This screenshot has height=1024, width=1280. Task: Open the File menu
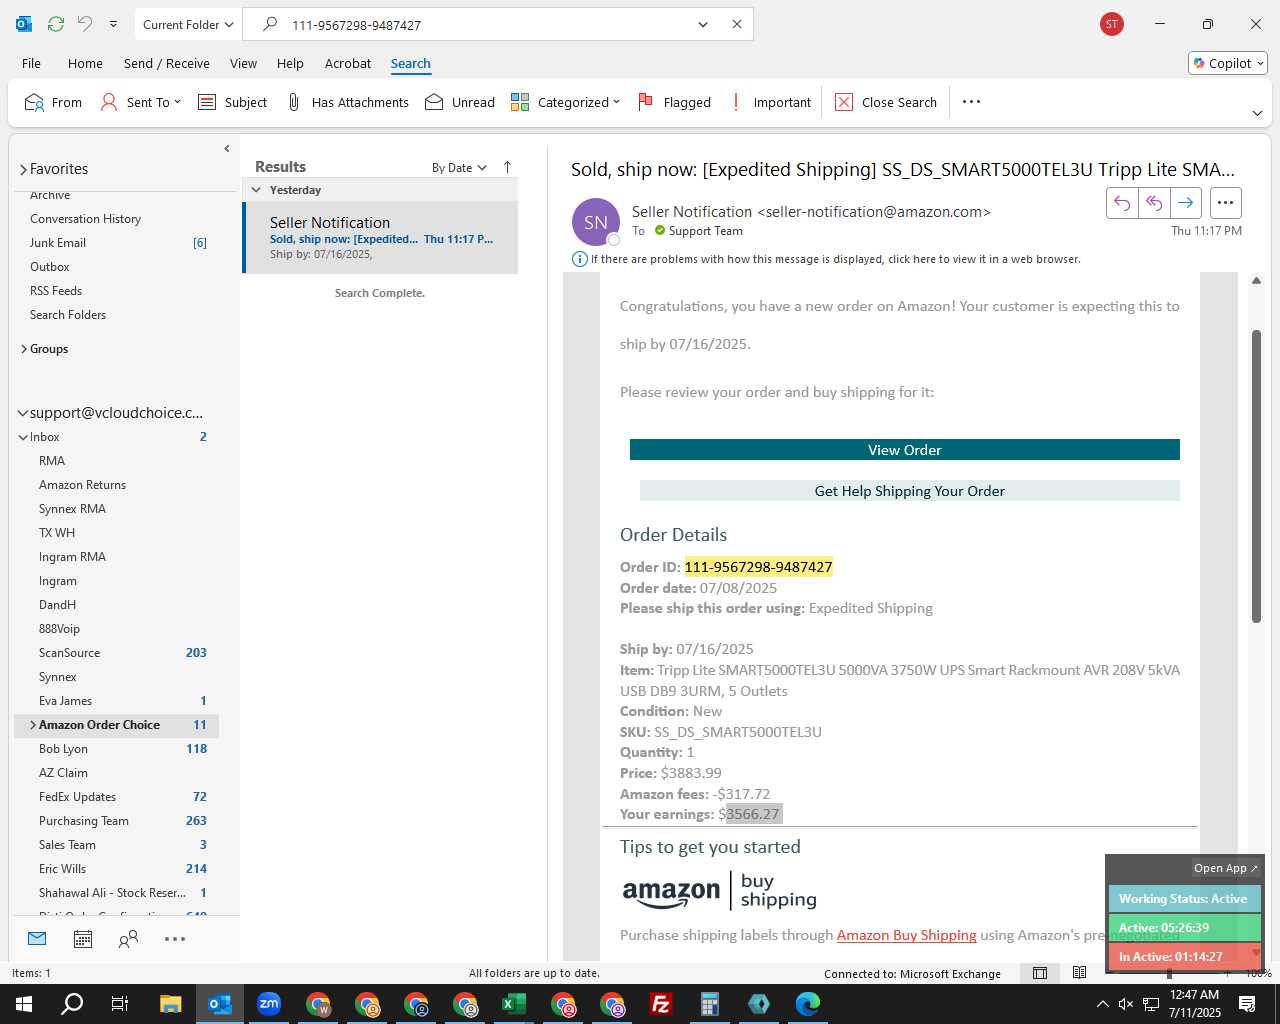pos(32,63)
